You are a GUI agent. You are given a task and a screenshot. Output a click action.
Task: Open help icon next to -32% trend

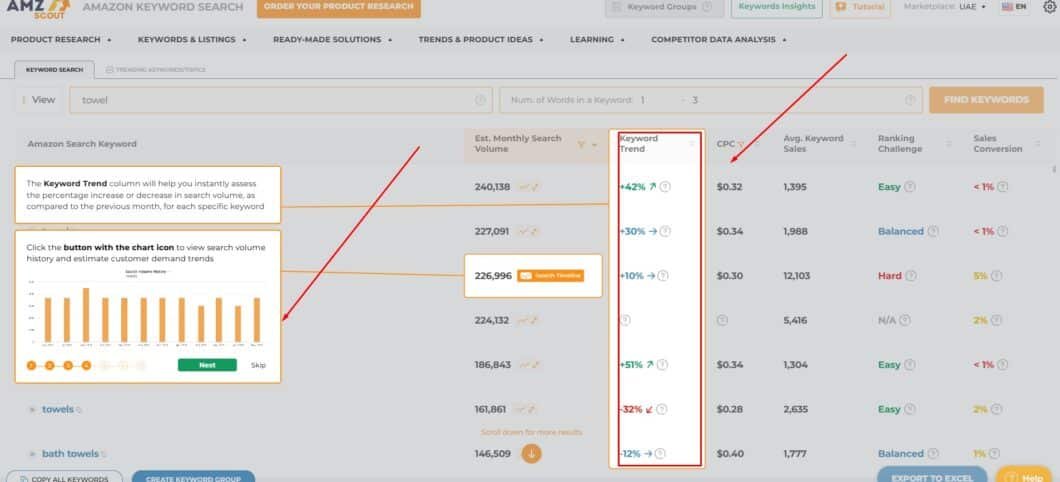coord(662,409)
